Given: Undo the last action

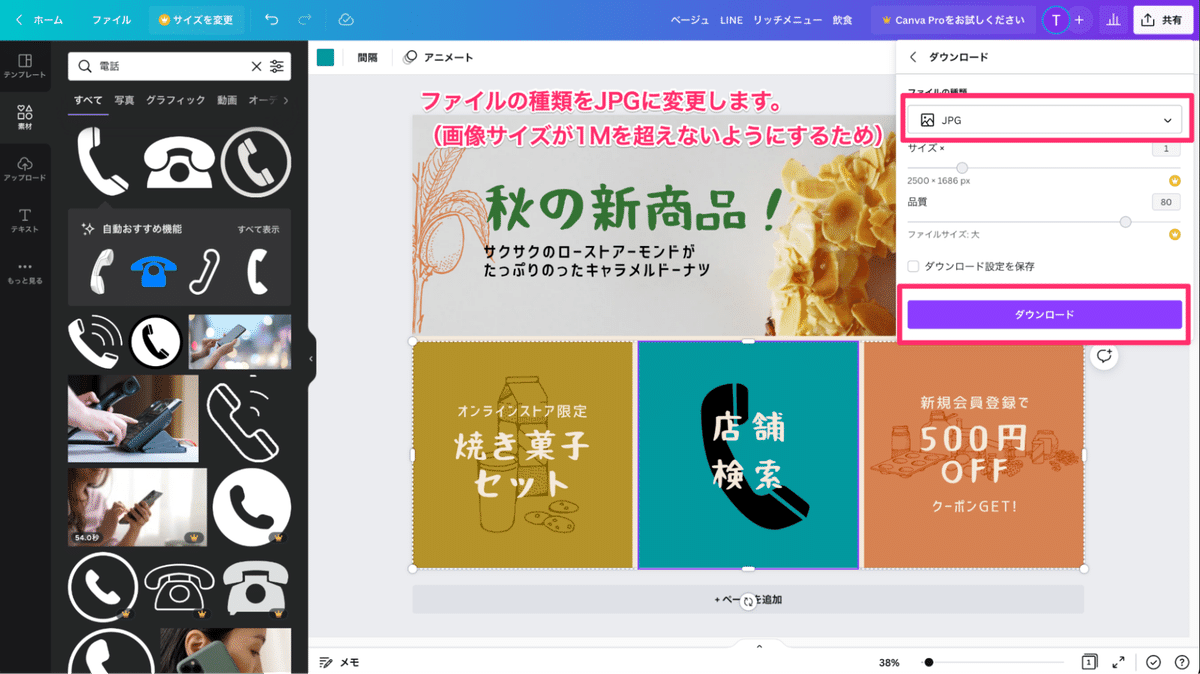Looking at the screenshot, I should coord(272,20).
